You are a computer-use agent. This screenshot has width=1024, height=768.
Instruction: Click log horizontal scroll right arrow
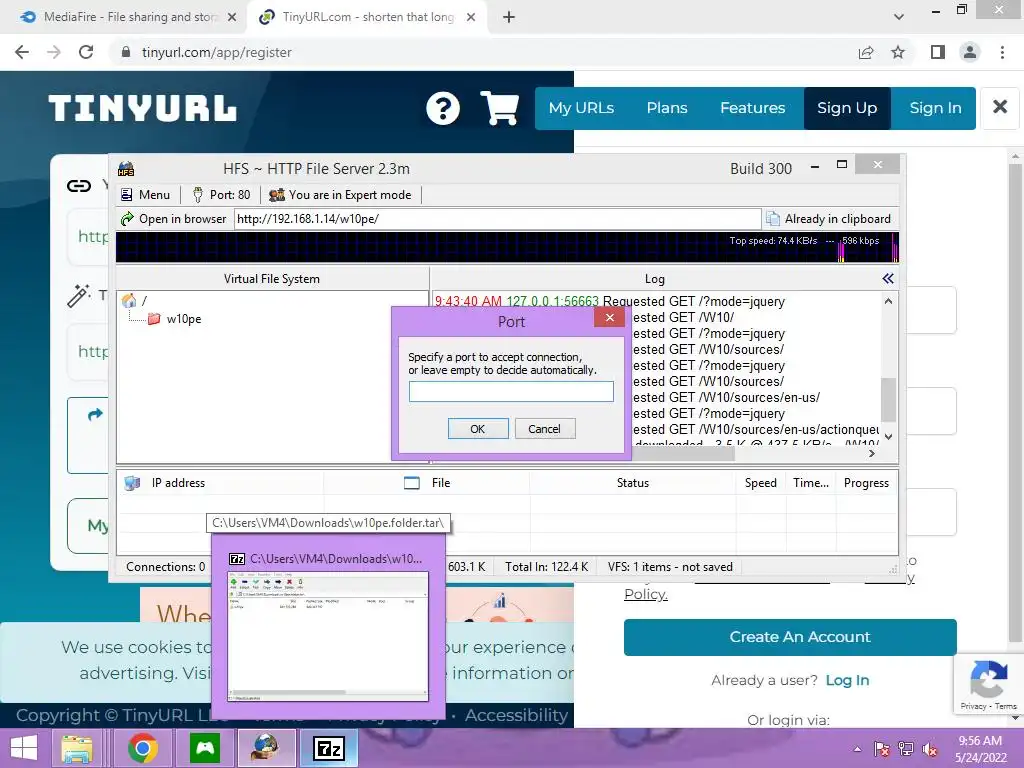point(872,453)
